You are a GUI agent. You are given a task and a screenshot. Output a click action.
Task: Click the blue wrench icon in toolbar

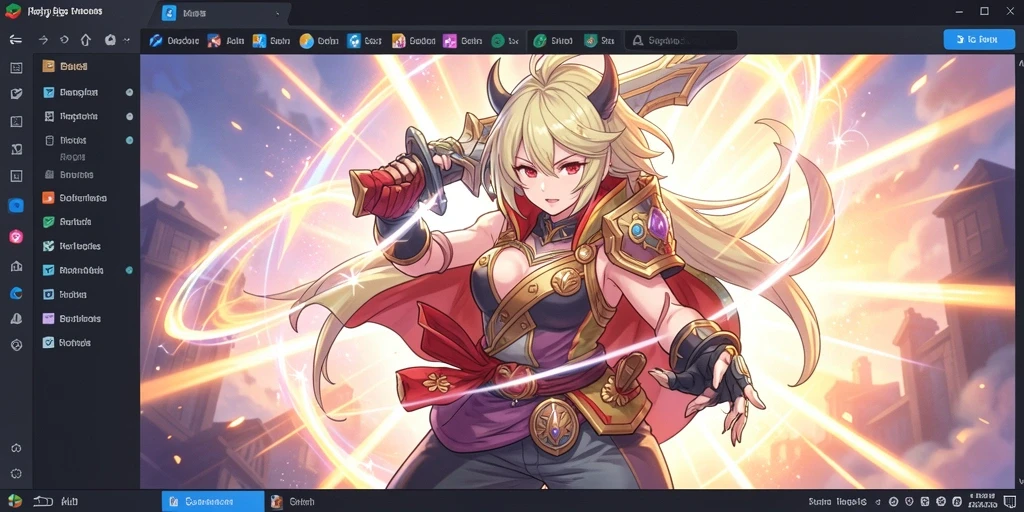pos(155,40)
